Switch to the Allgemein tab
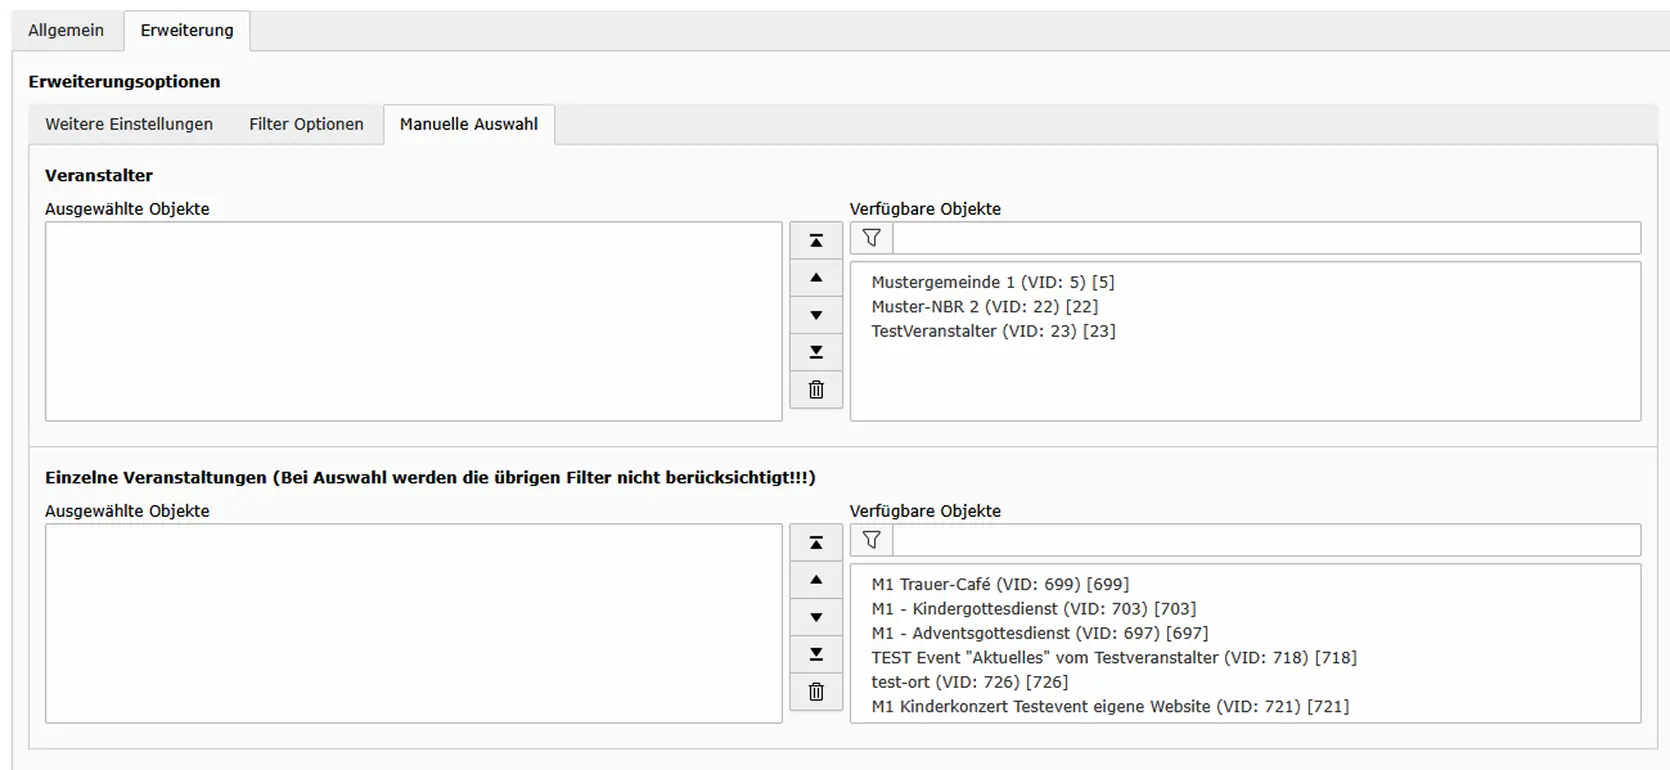 click(66, 30)
